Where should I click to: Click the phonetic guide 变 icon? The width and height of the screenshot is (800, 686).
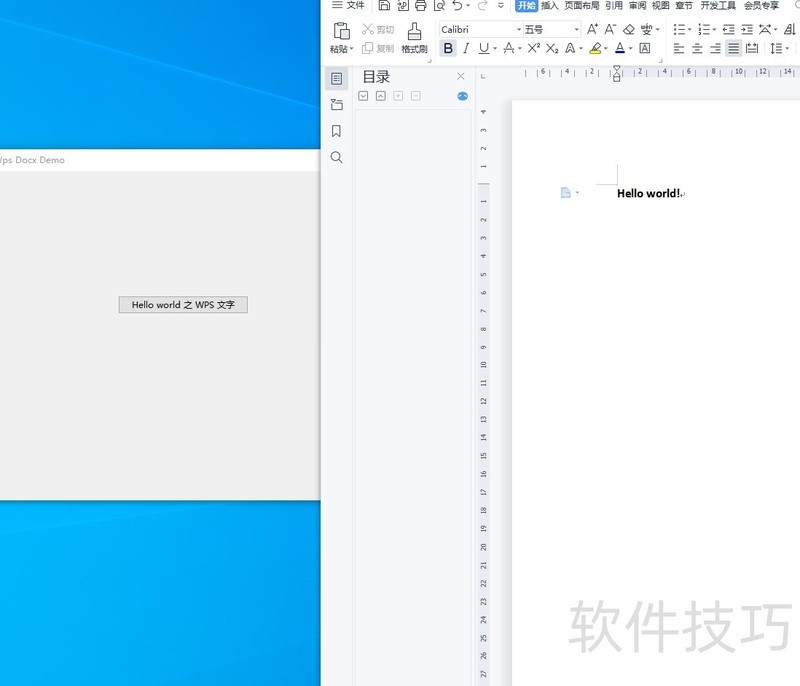646,29
